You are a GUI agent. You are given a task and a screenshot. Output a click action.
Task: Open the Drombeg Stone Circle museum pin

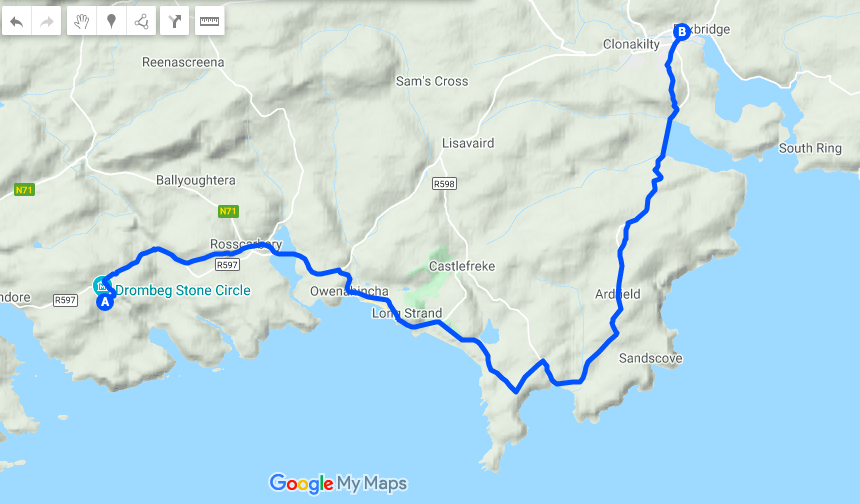pyautogui.click(x=101, y=285)
